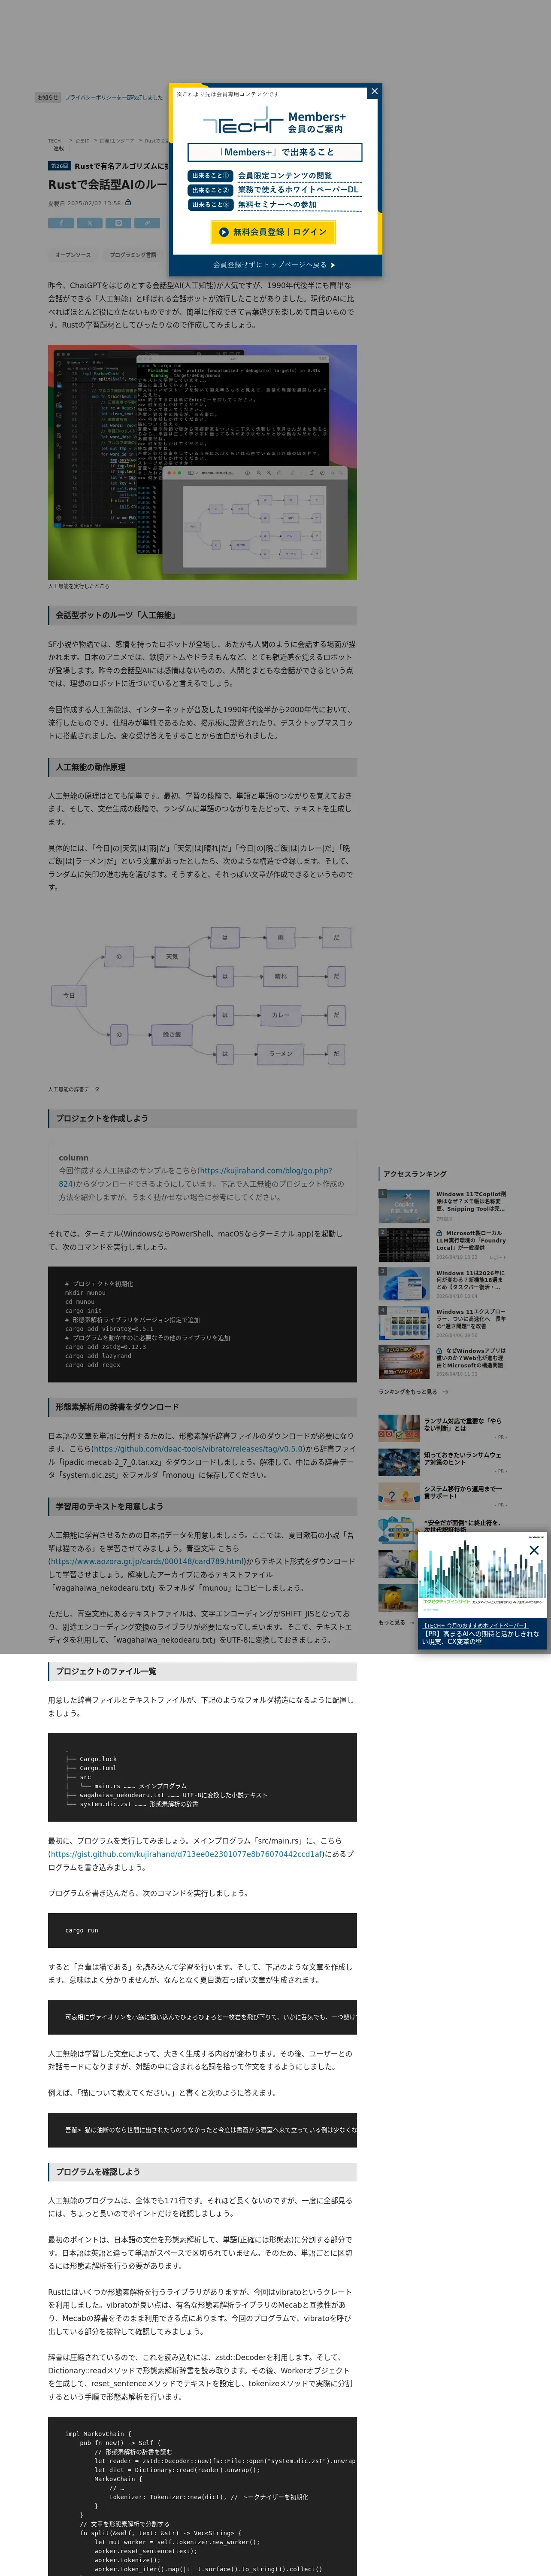Click the third share button (Hatena bookmark)
This screenshot has width=551, height=2576.
[x=118, y=223]
